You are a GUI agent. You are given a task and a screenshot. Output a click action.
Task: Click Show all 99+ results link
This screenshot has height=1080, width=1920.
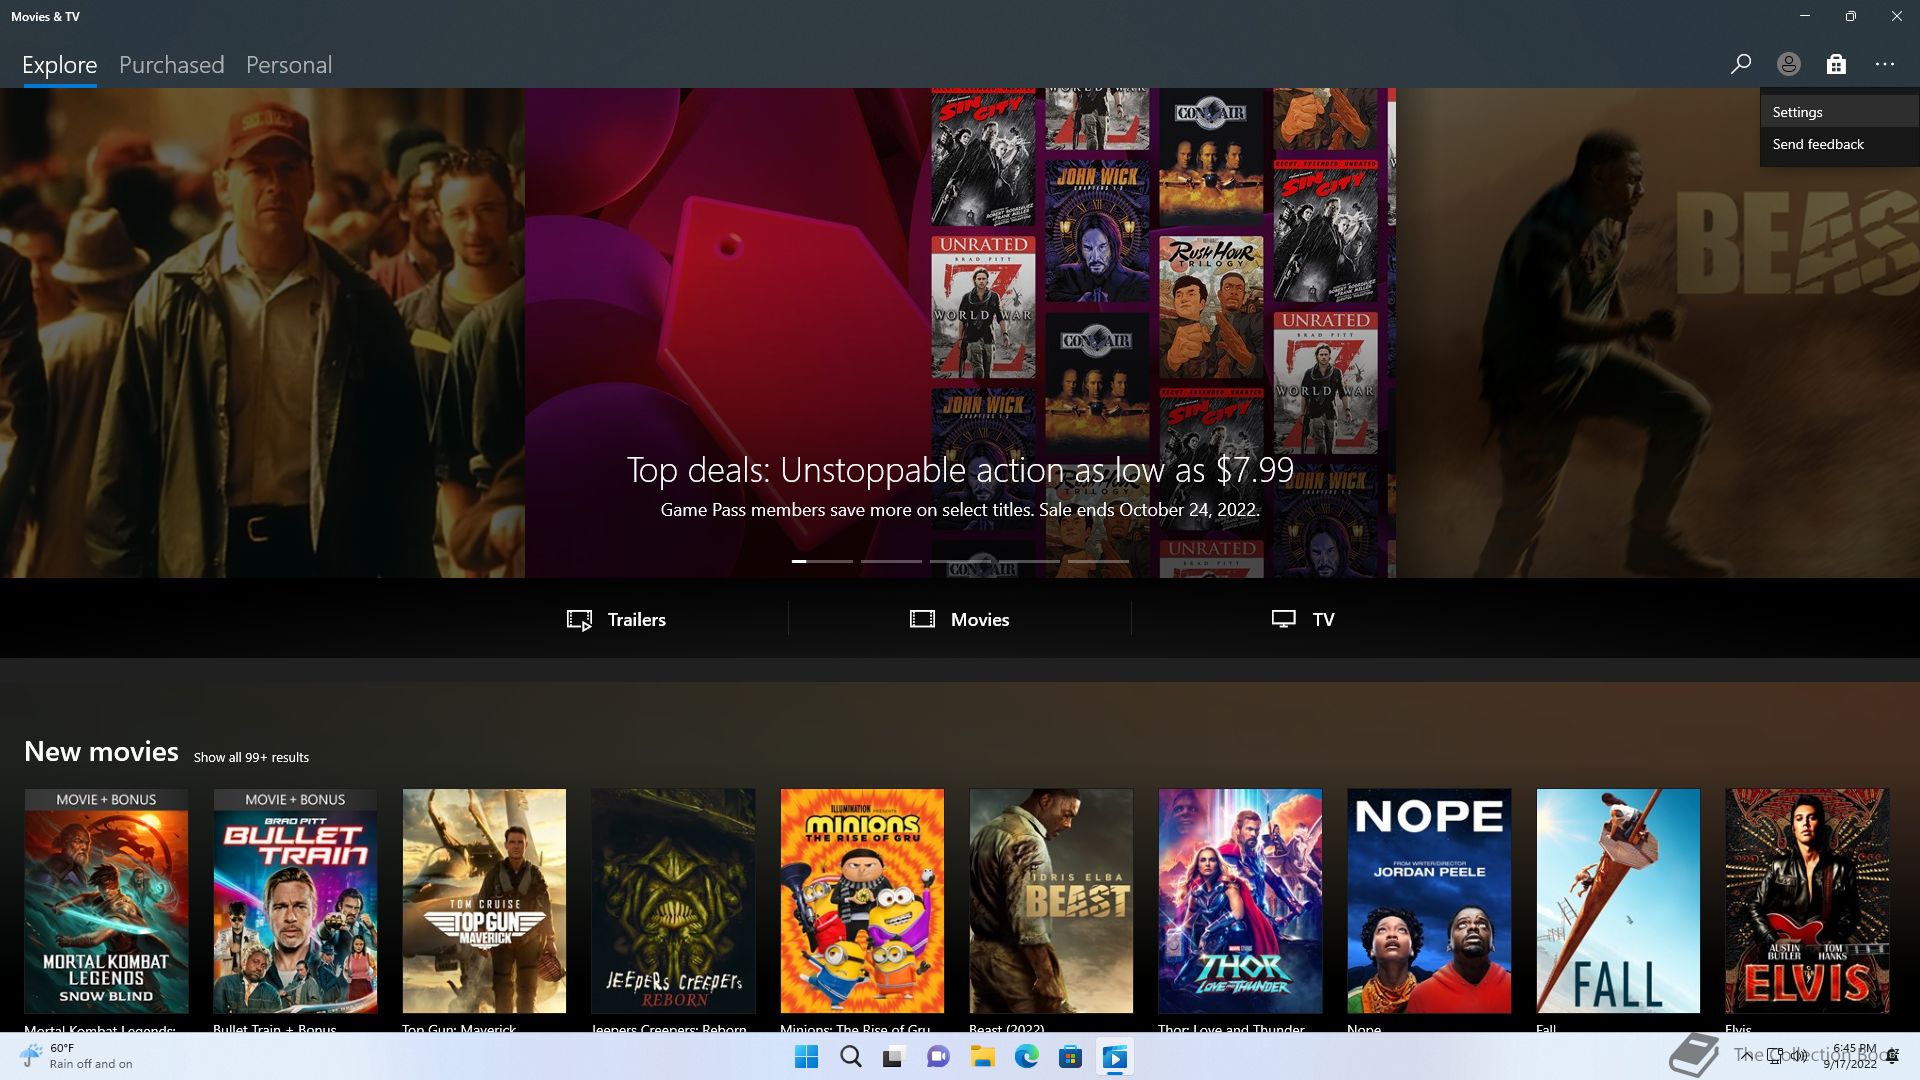[251, 757]
